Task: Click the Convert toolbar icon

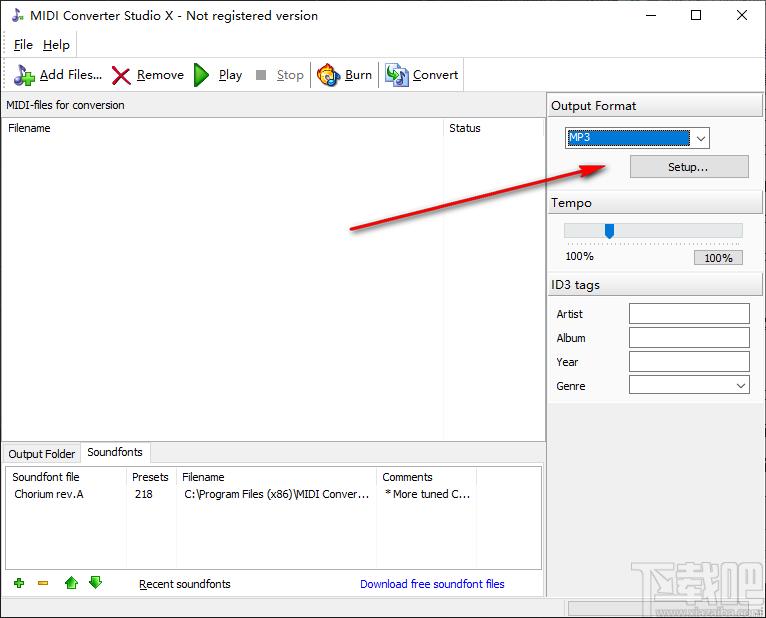Action: pos(396,75)
